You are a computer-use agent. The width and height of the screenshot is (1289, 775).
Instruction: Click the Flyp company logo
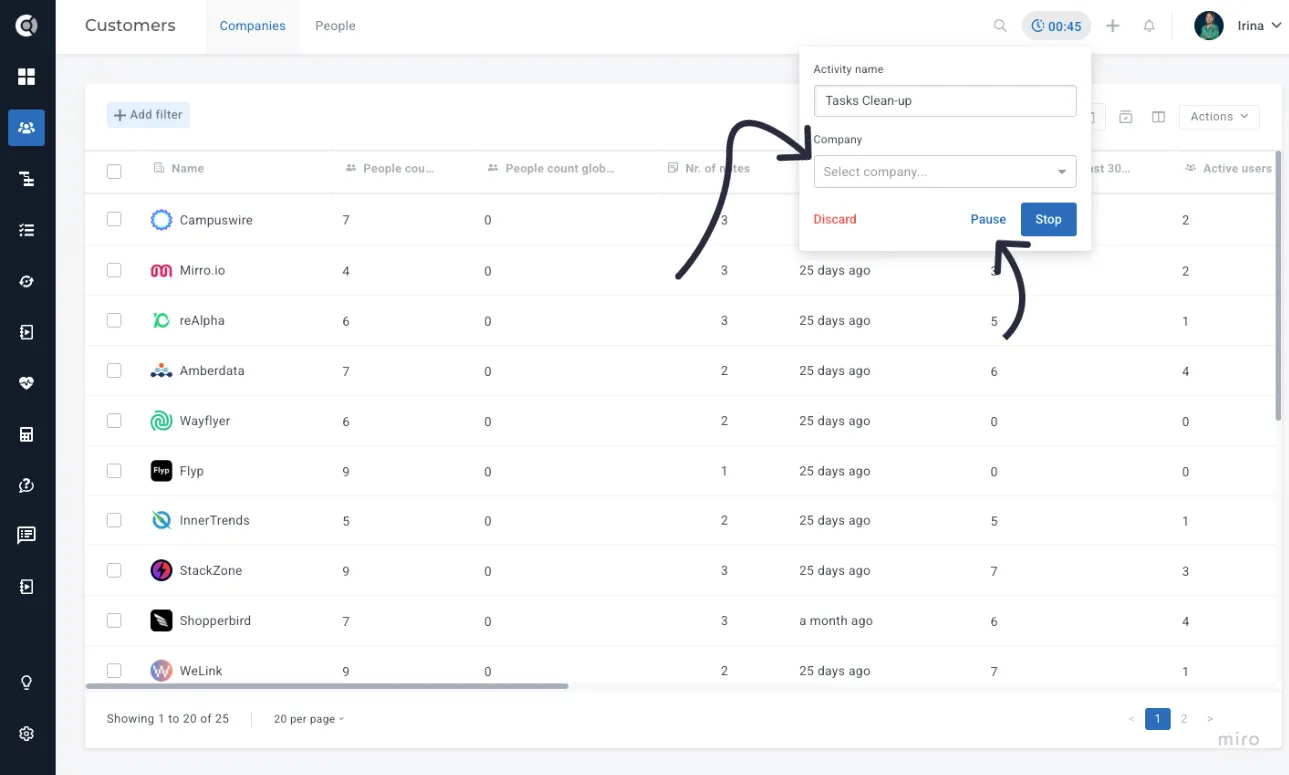click(x=161, y=471)
